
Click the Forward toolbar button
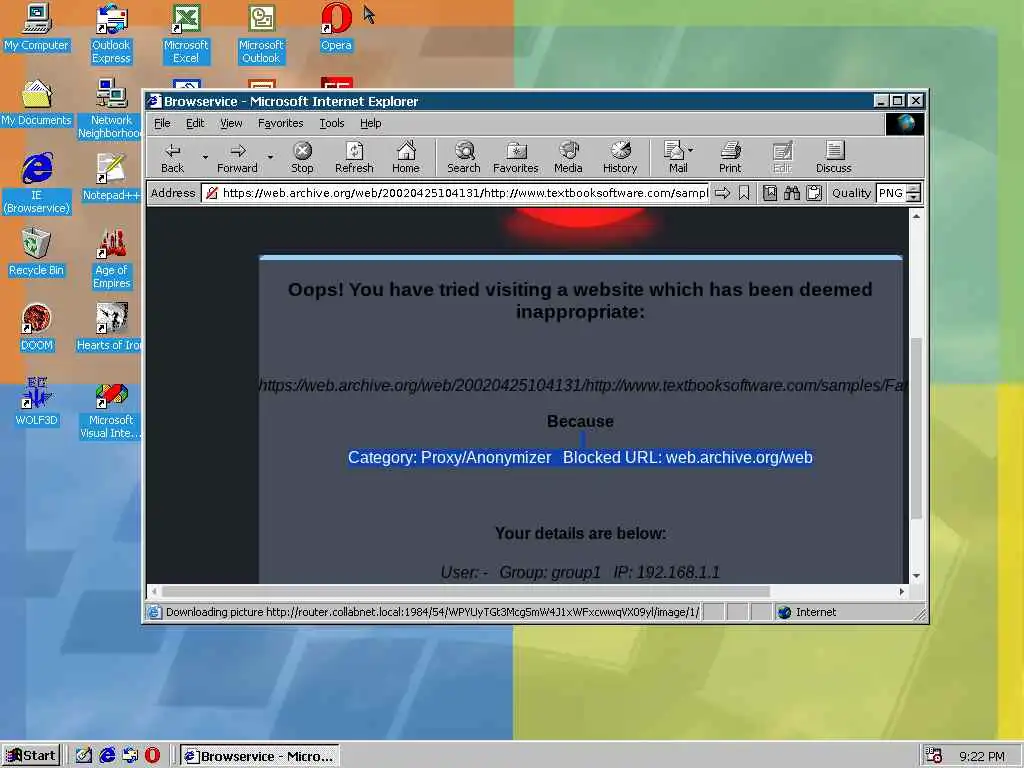tap(237, 157)
